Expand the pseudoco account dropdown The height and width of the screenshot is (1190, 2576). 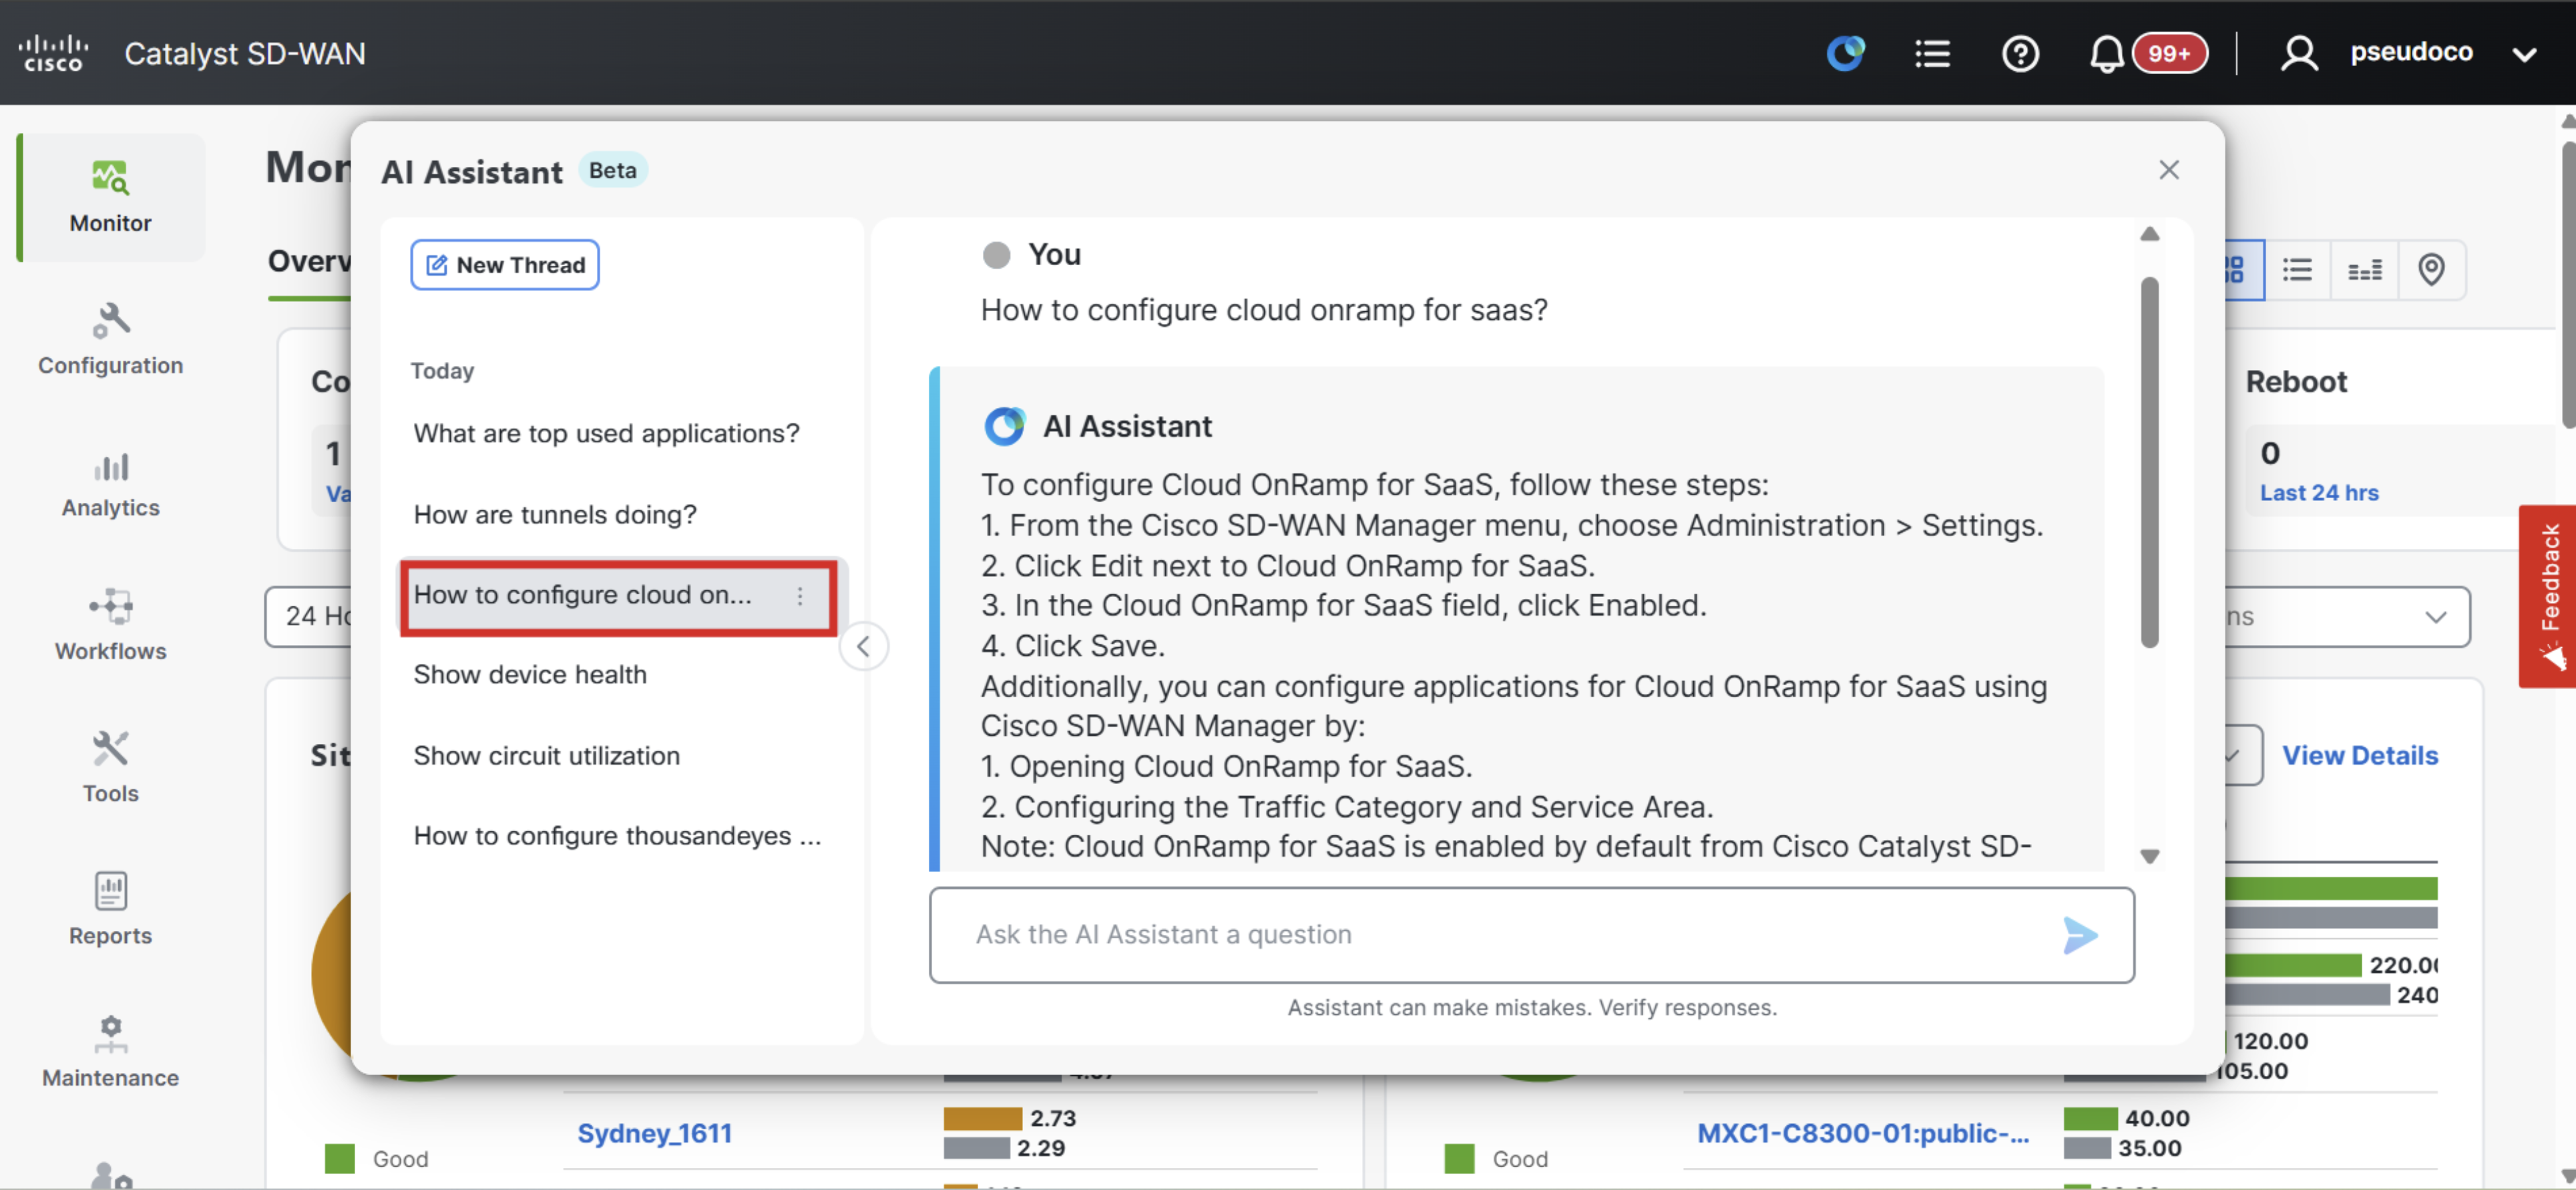pos(2525,54)
